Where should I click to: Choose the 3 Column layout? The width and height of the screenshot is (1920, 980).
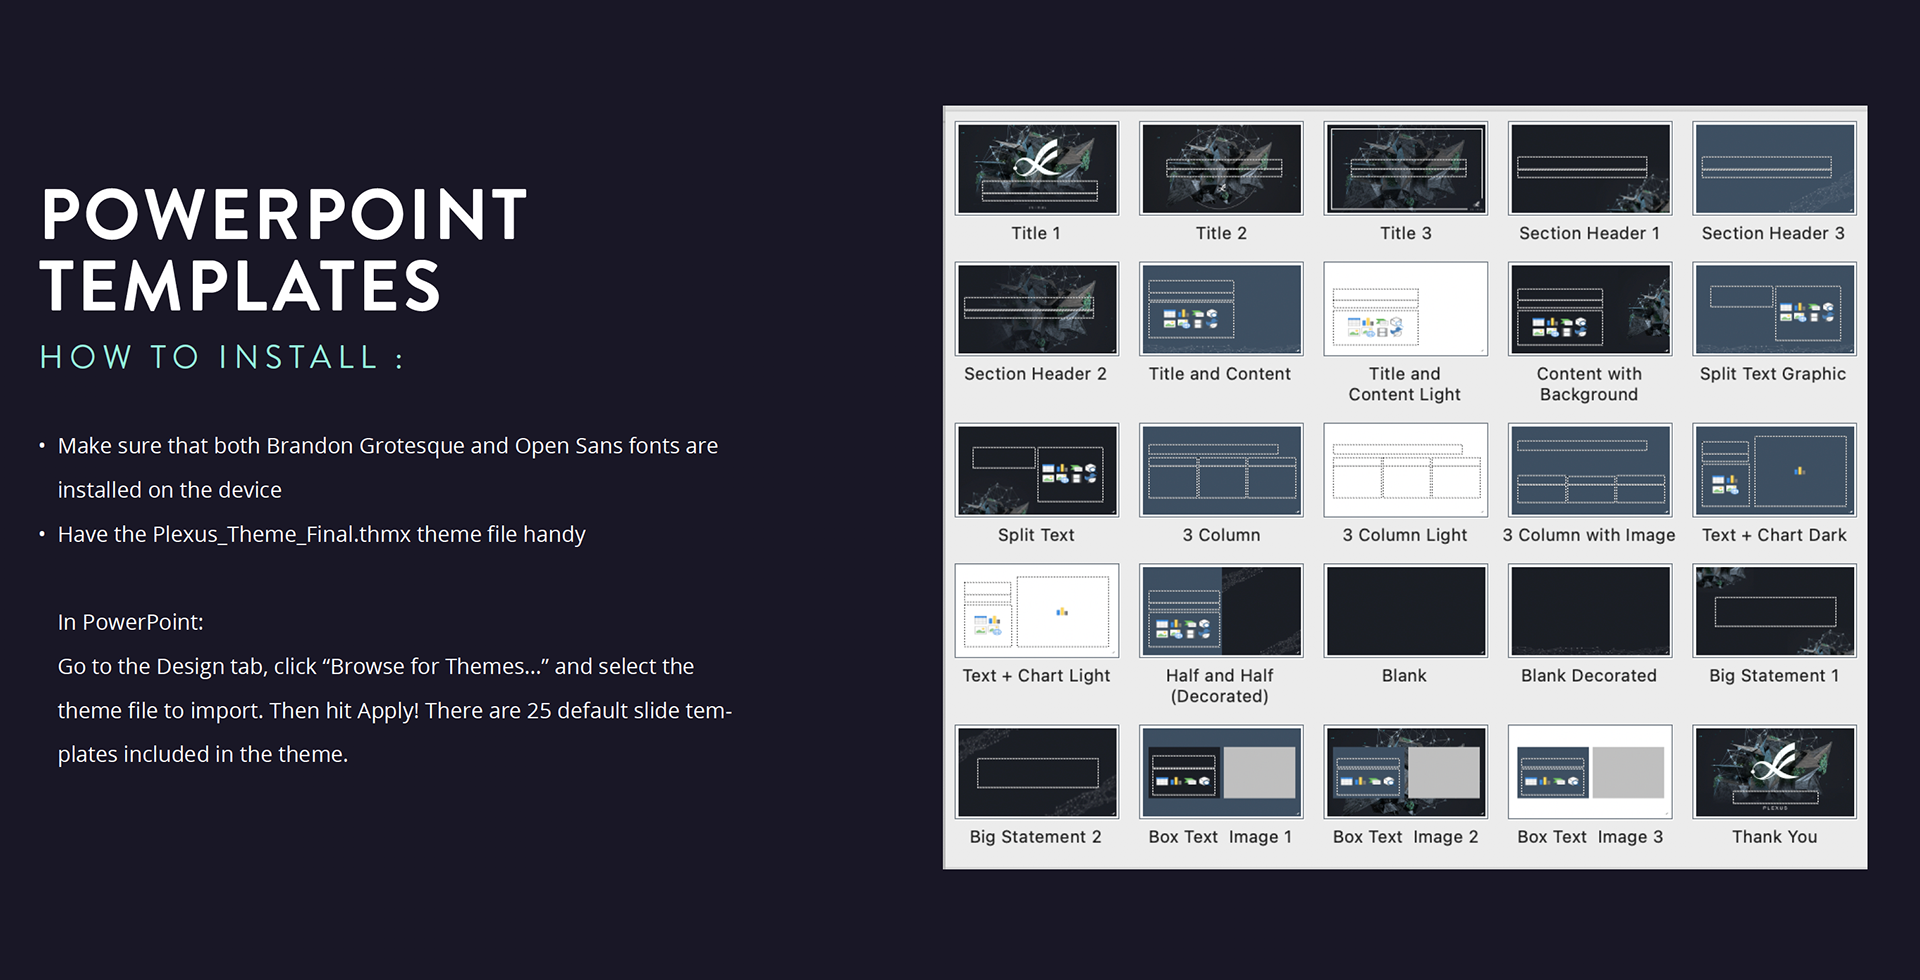[1221, 470]
